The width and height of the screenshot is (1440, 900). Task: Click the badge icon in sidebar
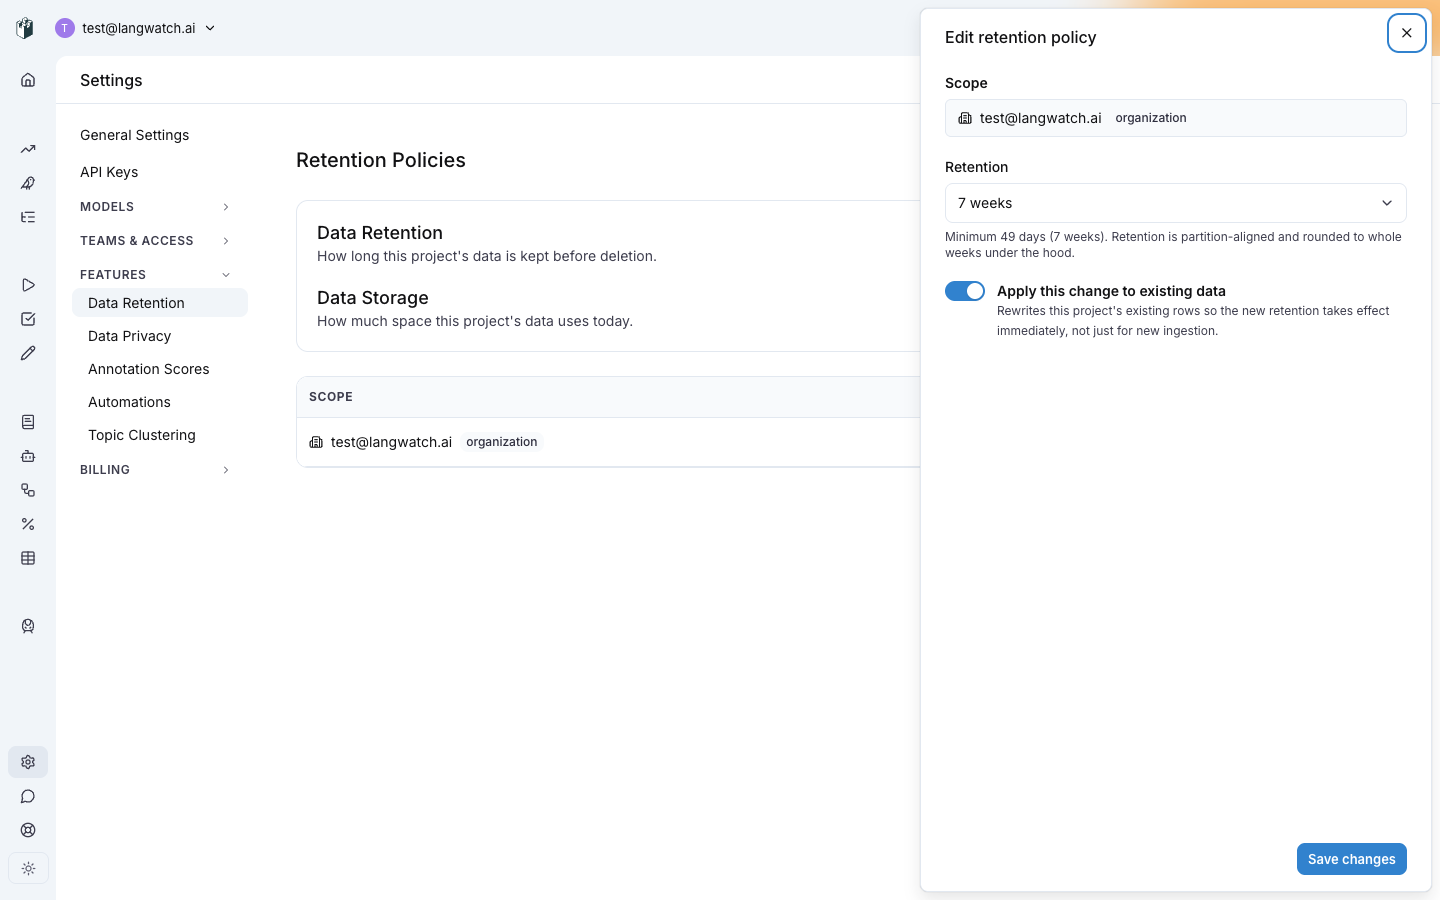coord(28,626)
